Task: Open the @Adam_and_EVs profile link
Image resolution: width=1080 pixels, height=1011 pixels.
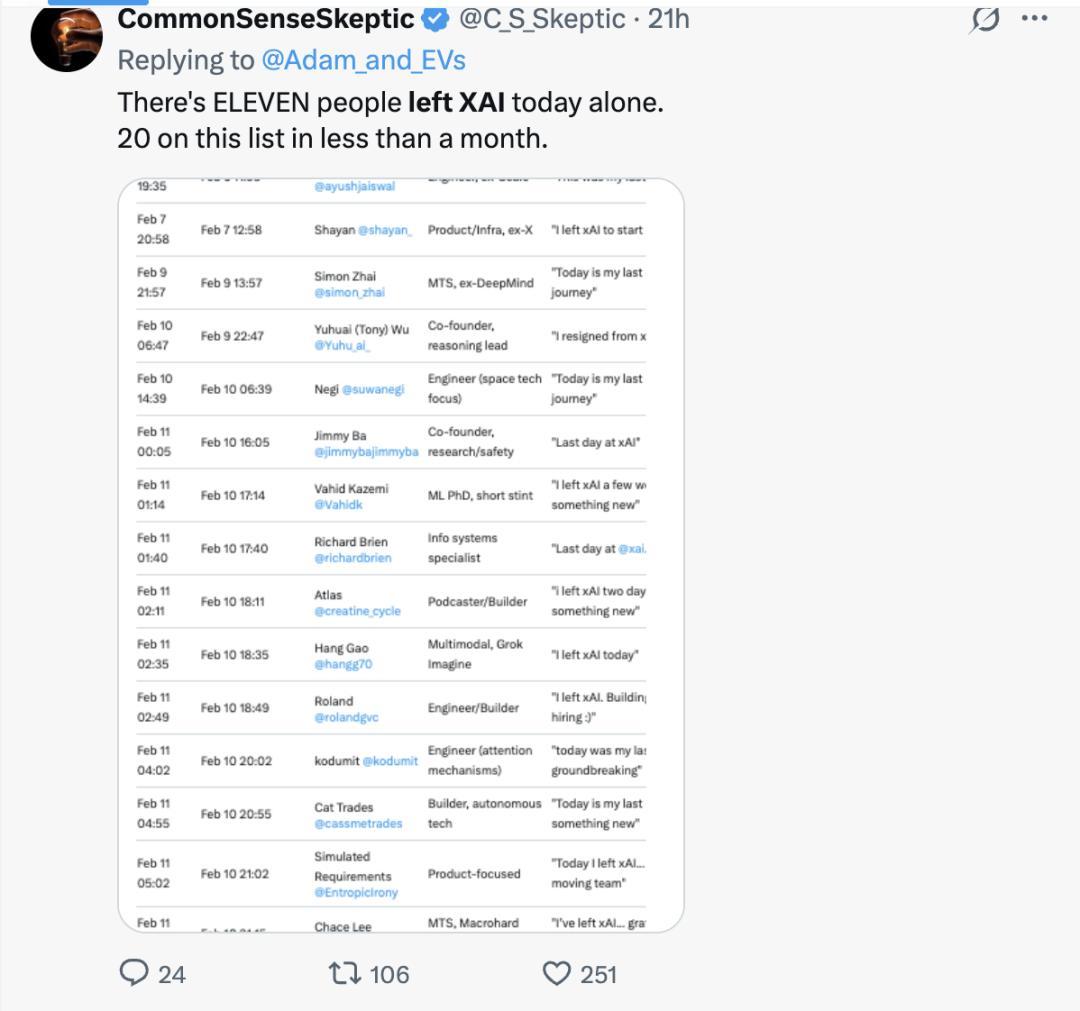Action: 363,60
